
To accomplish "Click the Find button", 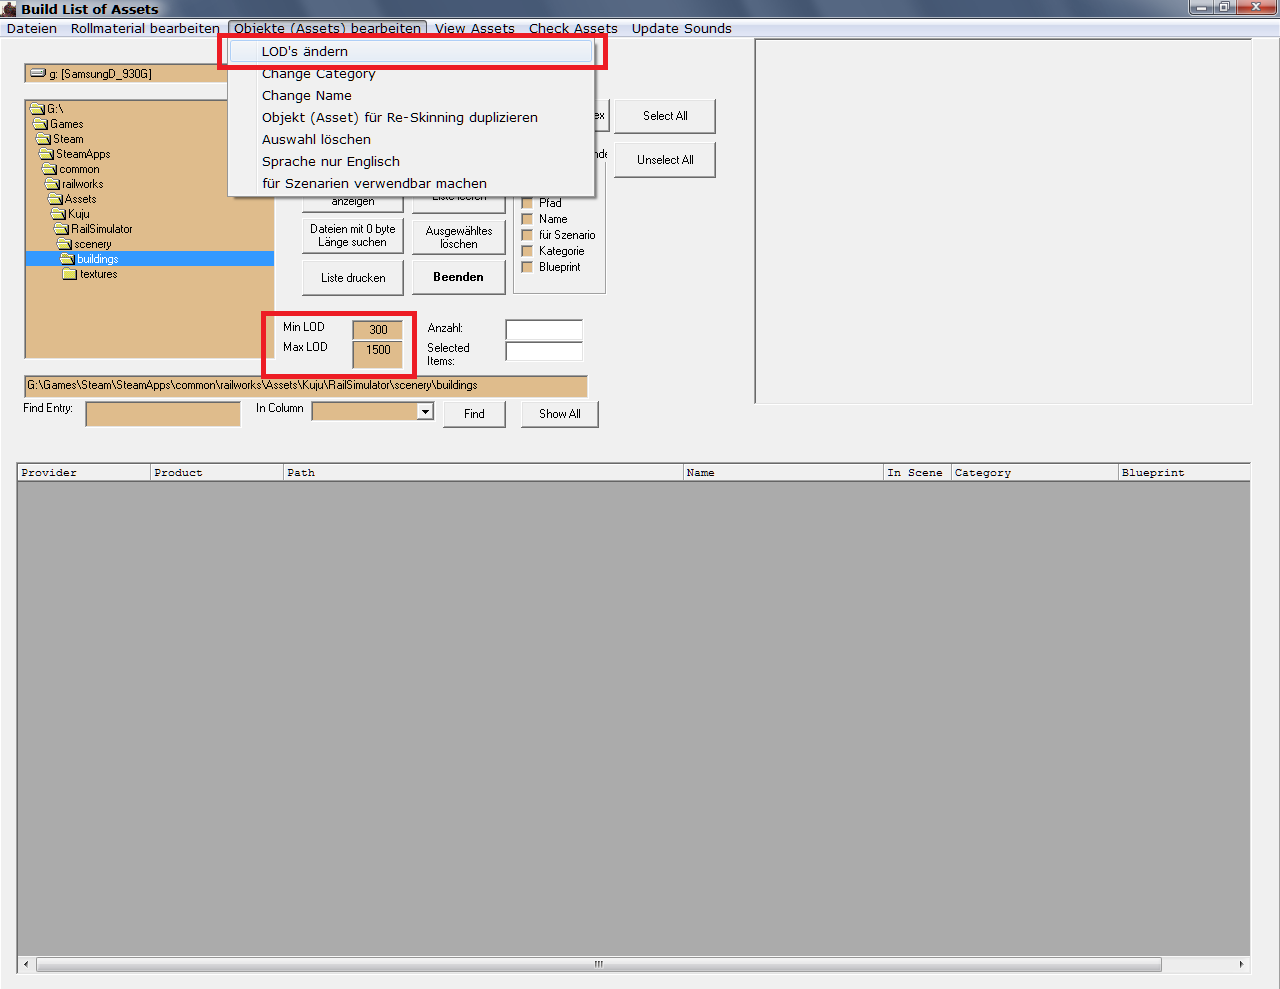I will pos(474,414).
